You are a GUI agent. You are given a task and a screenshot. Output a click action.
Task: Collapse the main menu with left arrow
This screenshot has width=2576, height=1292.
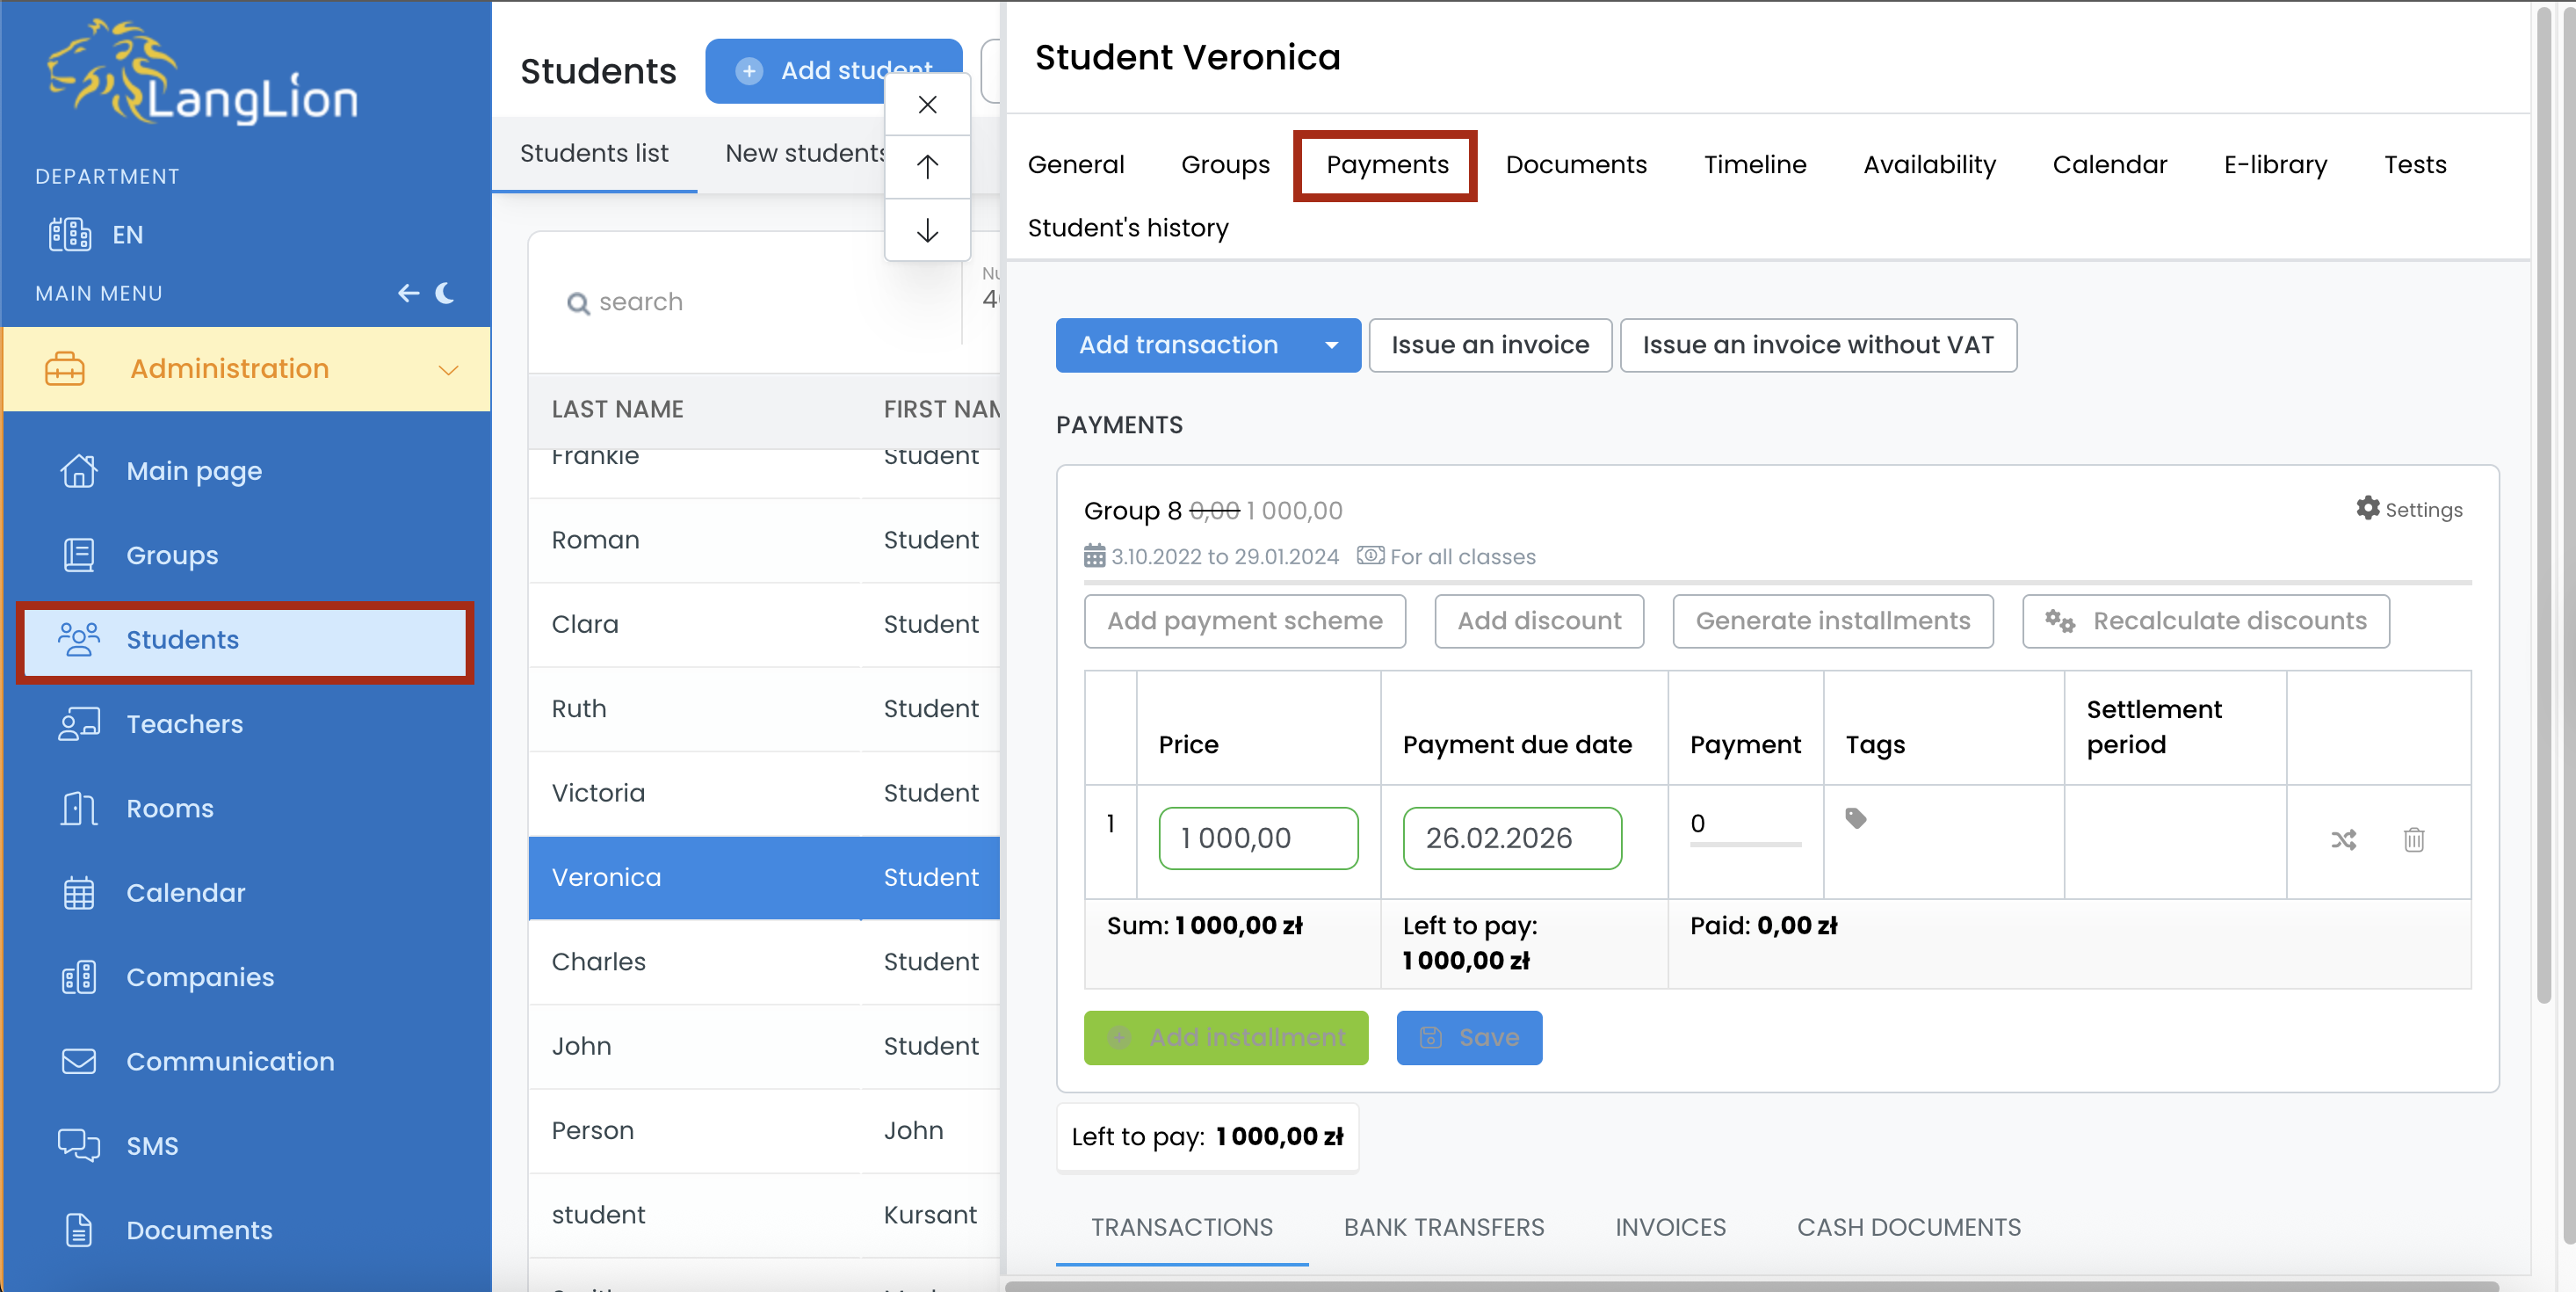click(x=408, y=293)
